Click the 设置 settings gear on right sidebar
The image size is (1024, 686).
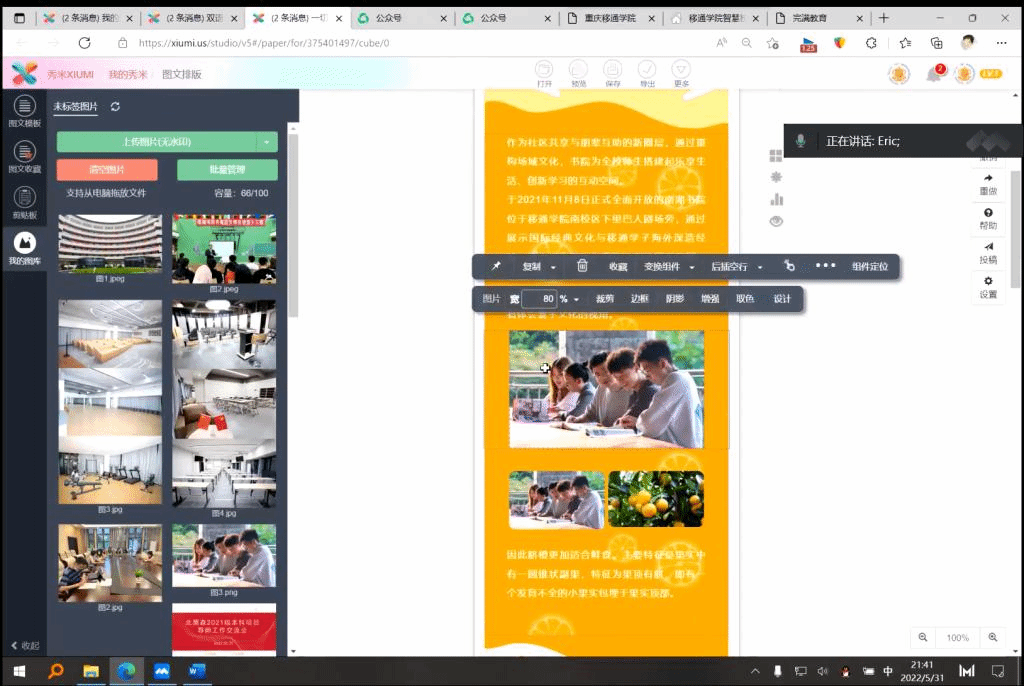pos(988,286)
